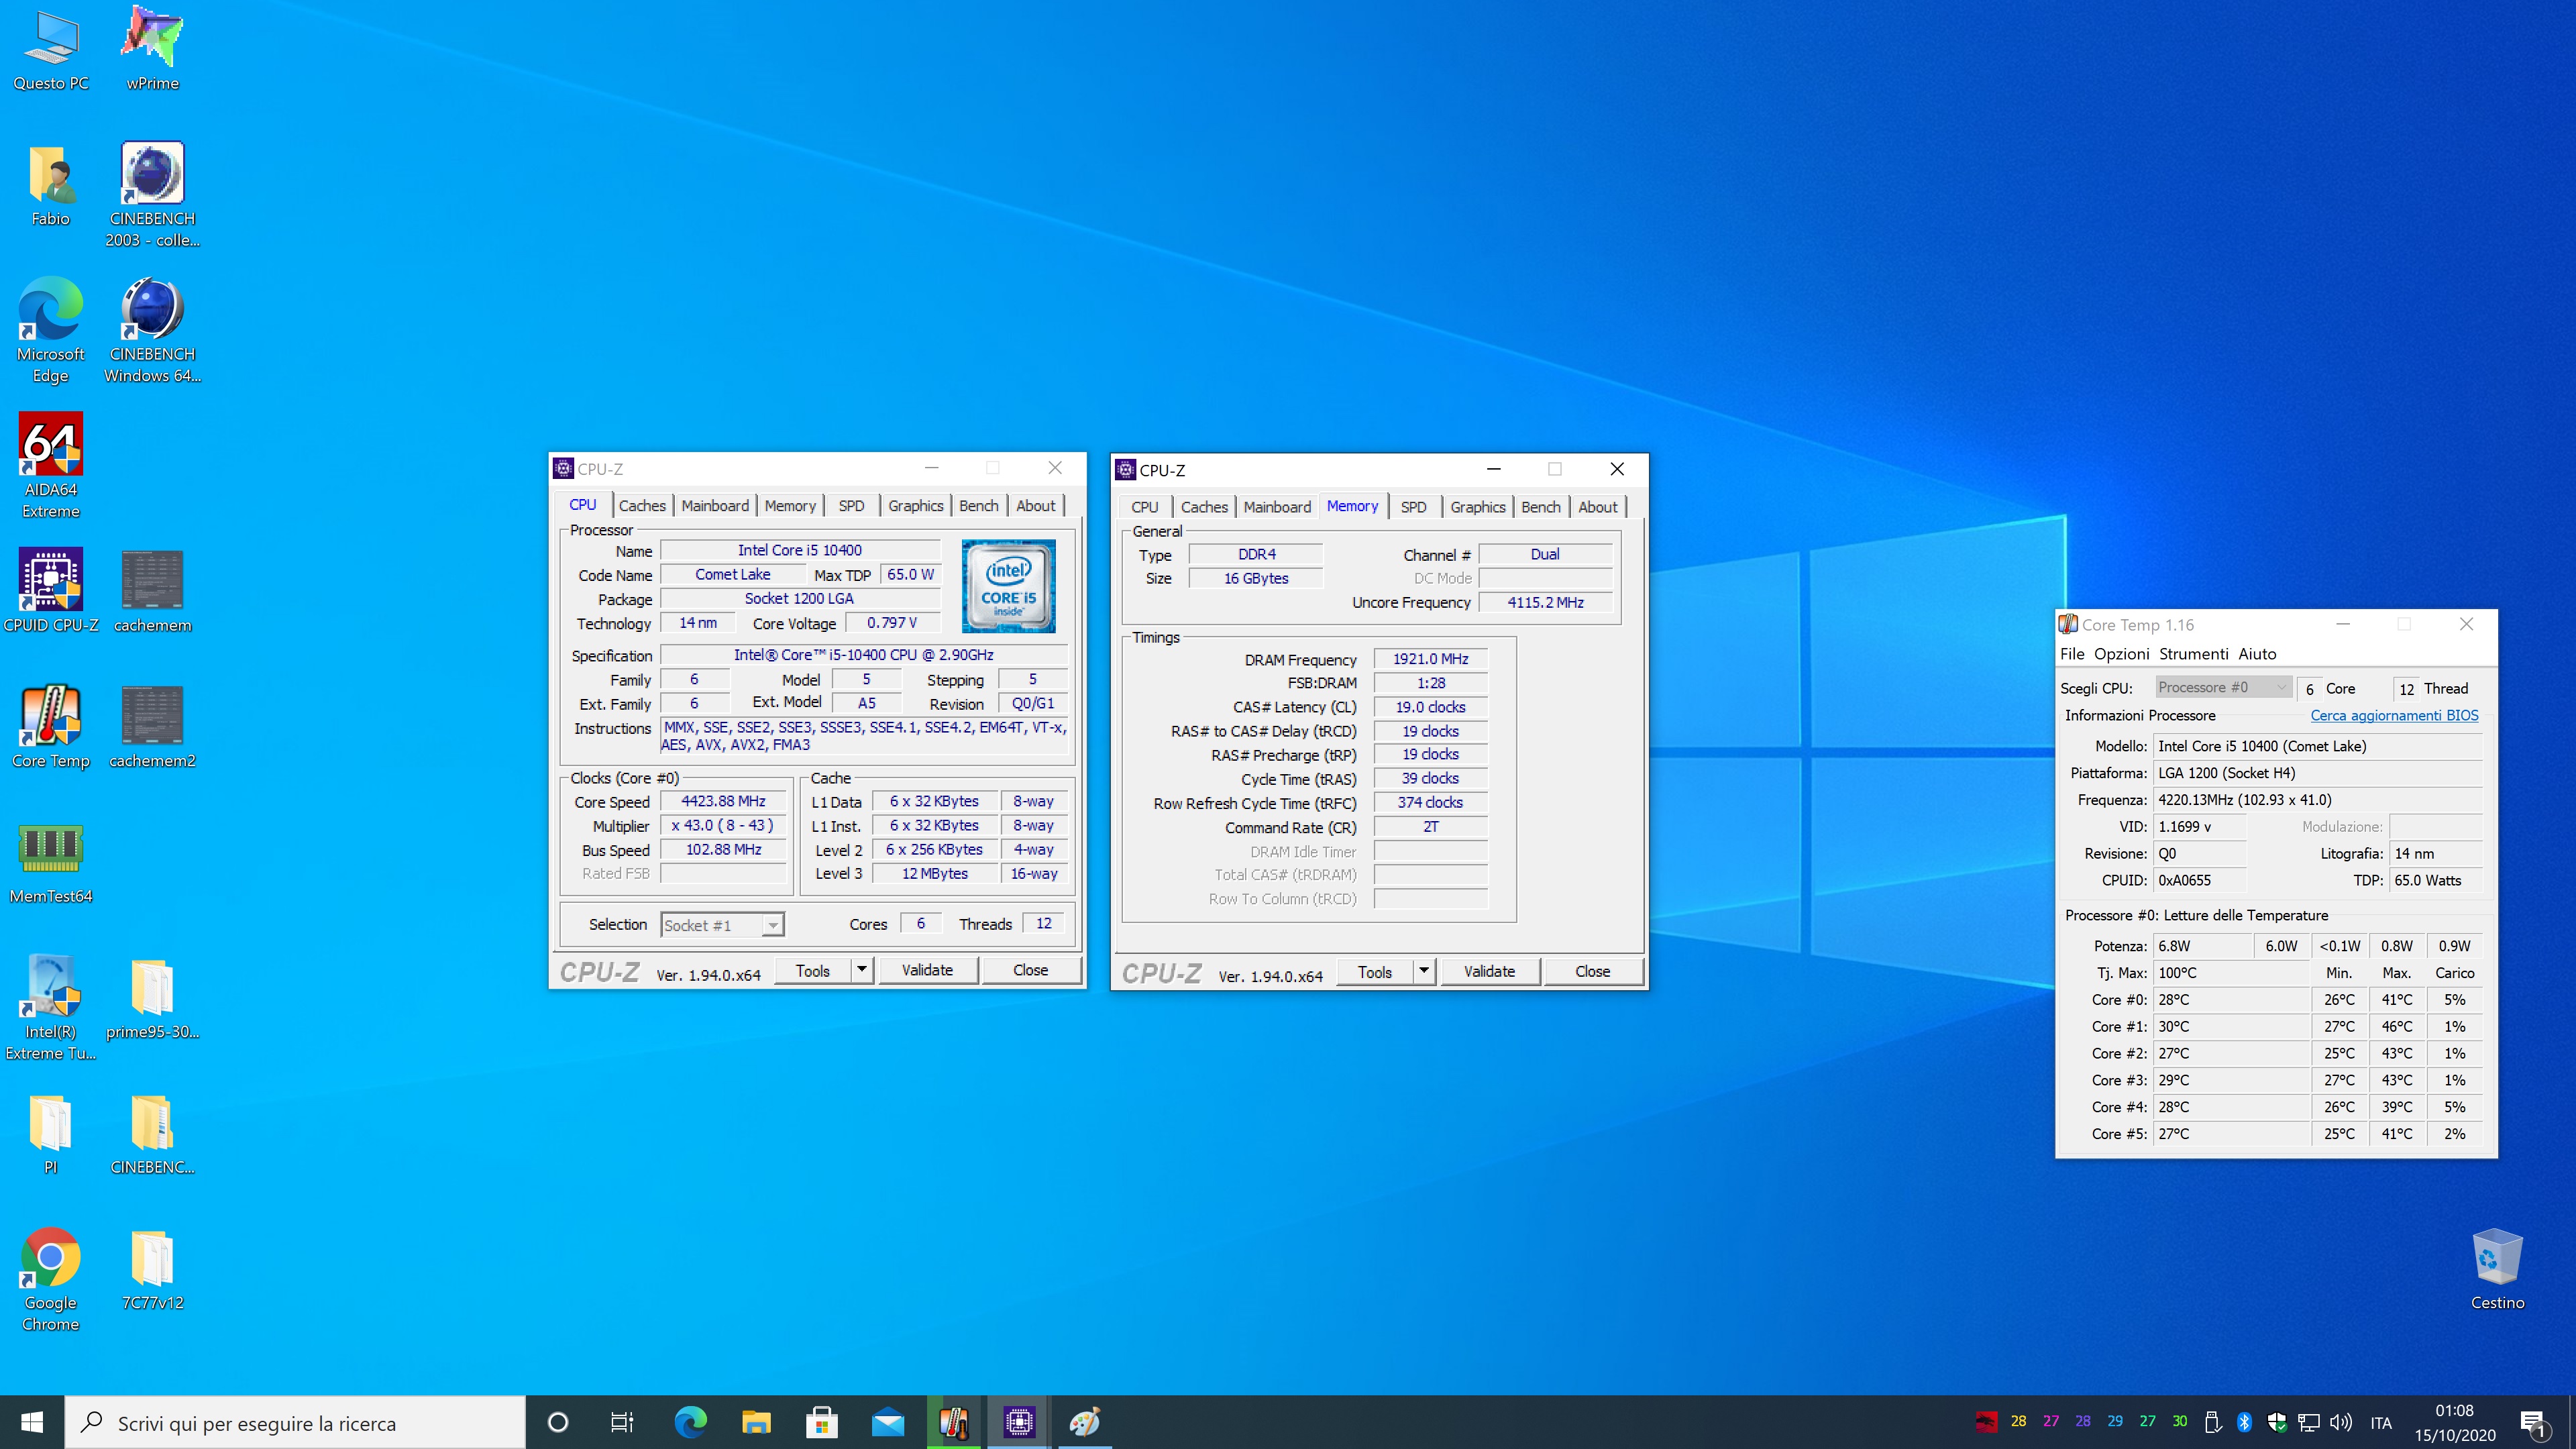Open the cachemem desktop file
This screenshot has height=1449, width=2576.
152,592
